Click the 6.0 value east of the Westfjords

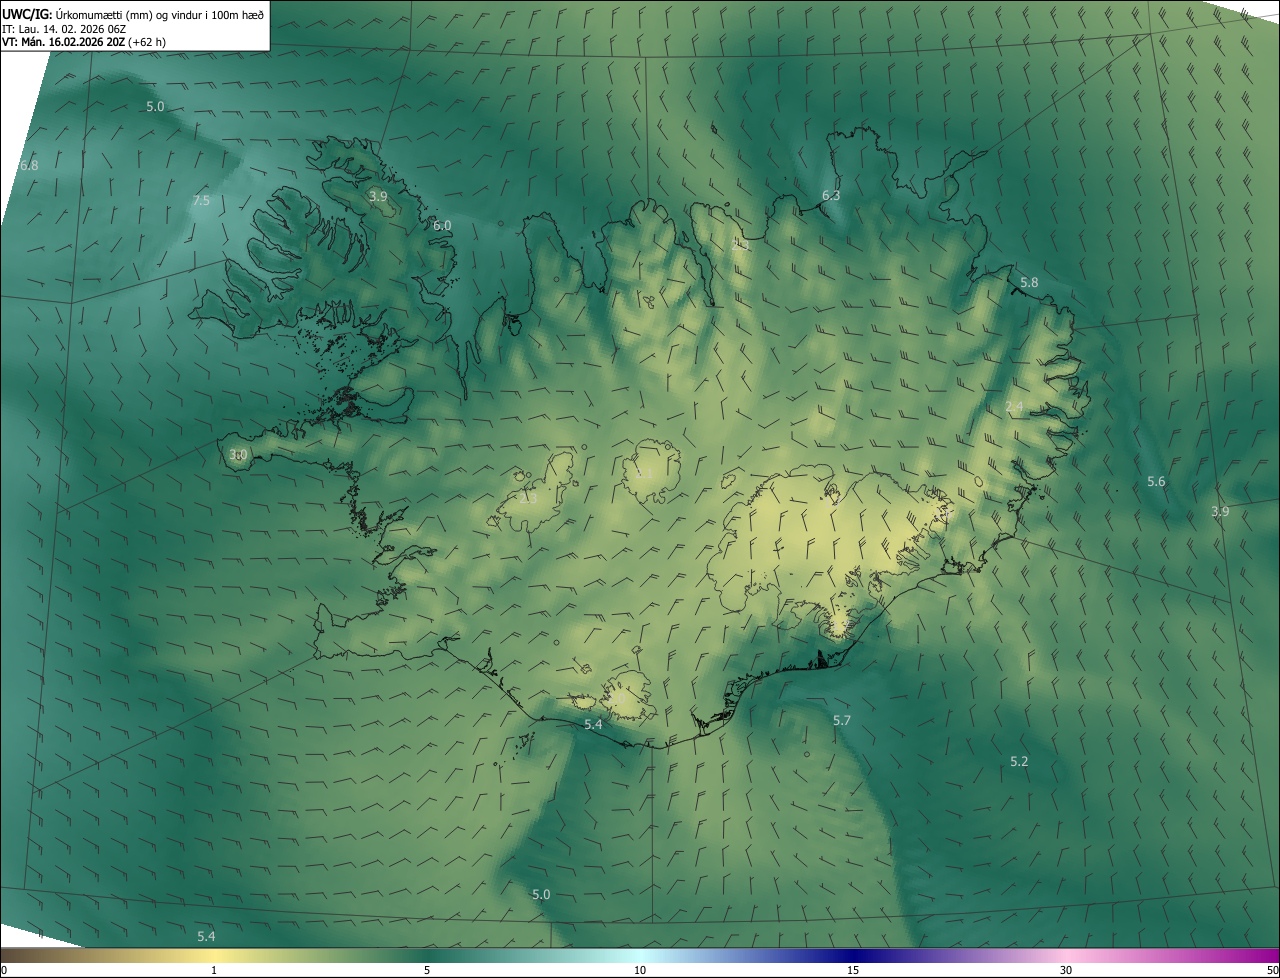point(442,226)
